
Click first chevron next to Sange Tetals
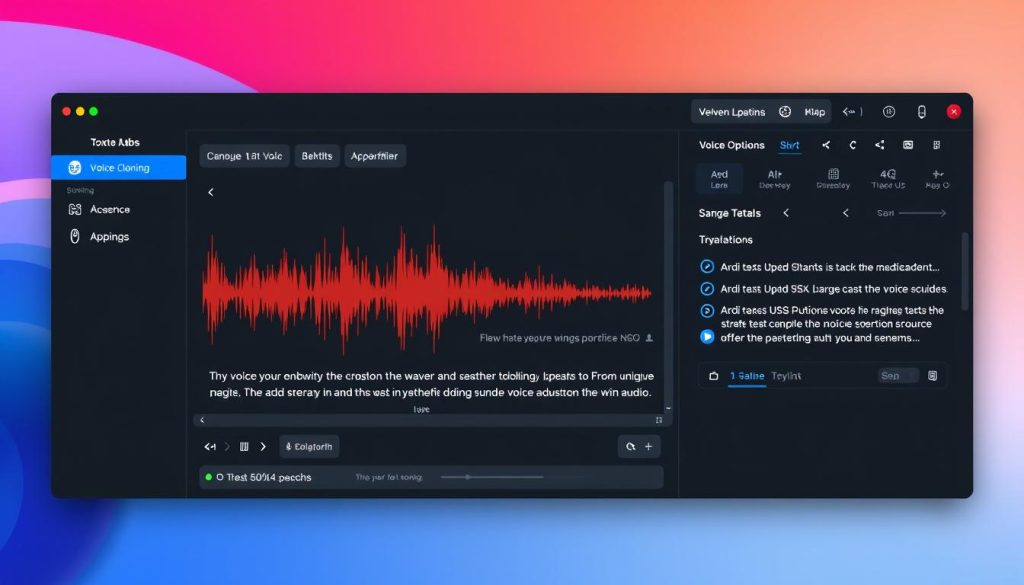pos(786,213)
